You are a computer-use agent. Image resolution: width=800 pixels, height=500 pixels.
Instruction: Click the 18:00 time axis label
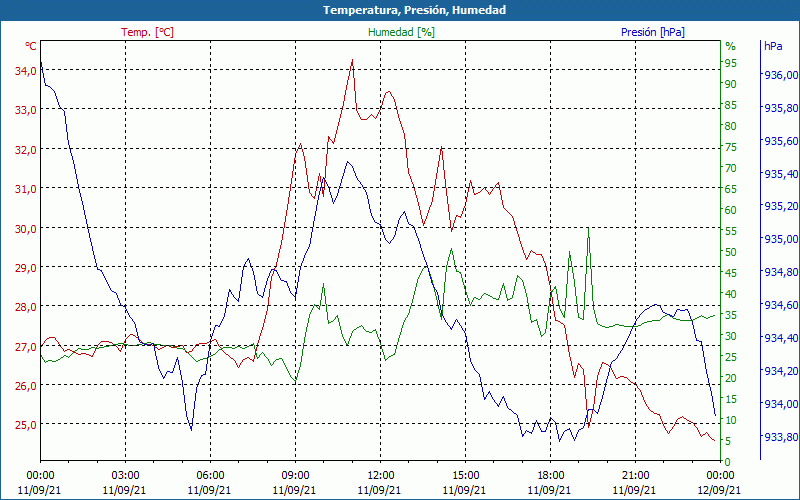pos(550,476)
